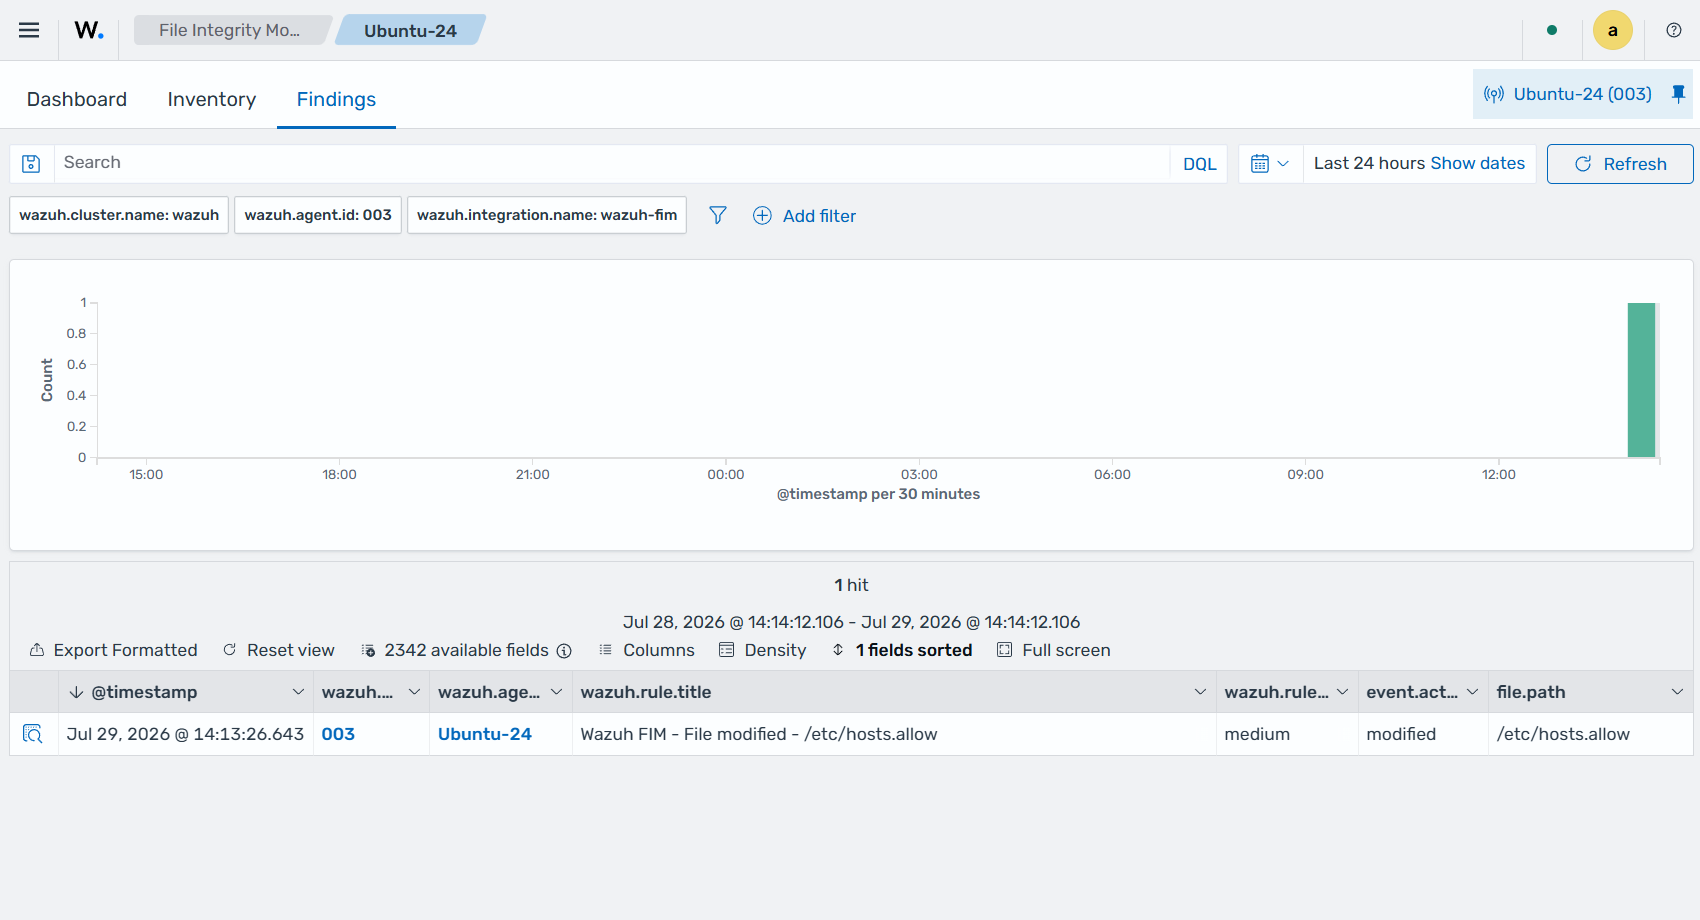
Task: Open the Columns selector
Action: [647, 650]
